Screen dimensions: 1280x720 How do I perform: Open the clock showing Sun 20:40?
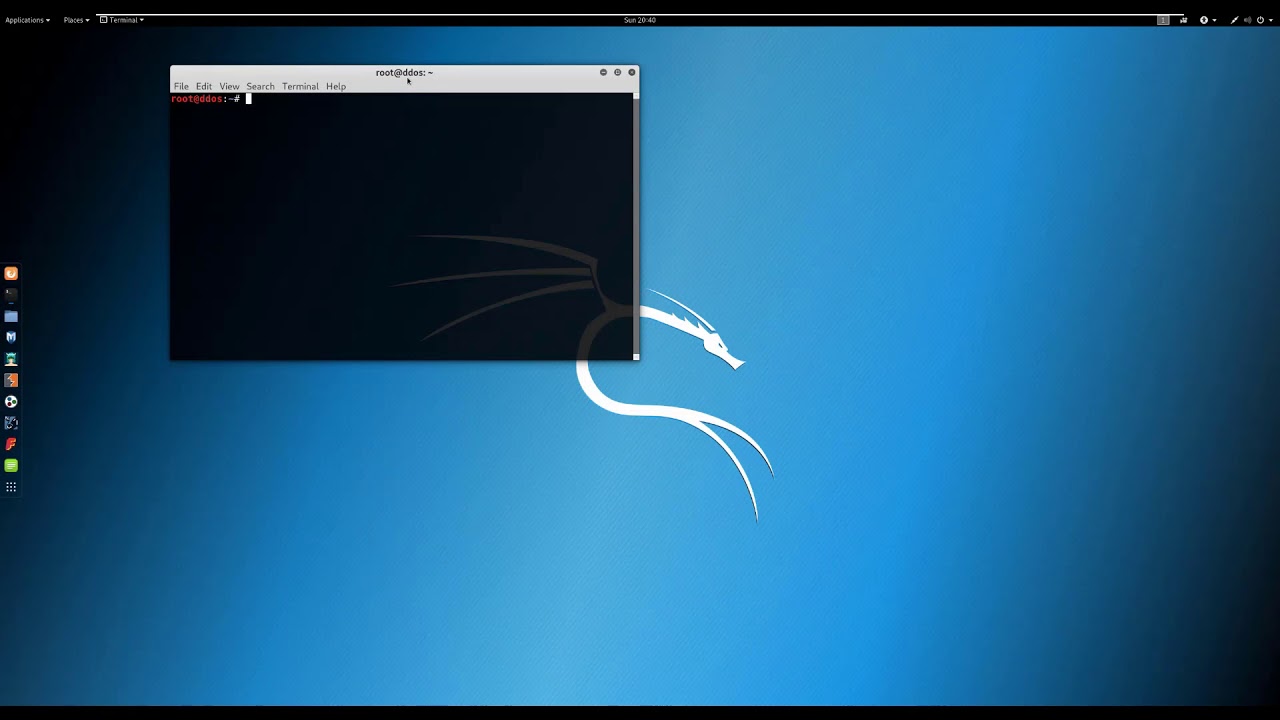[640, 20]
